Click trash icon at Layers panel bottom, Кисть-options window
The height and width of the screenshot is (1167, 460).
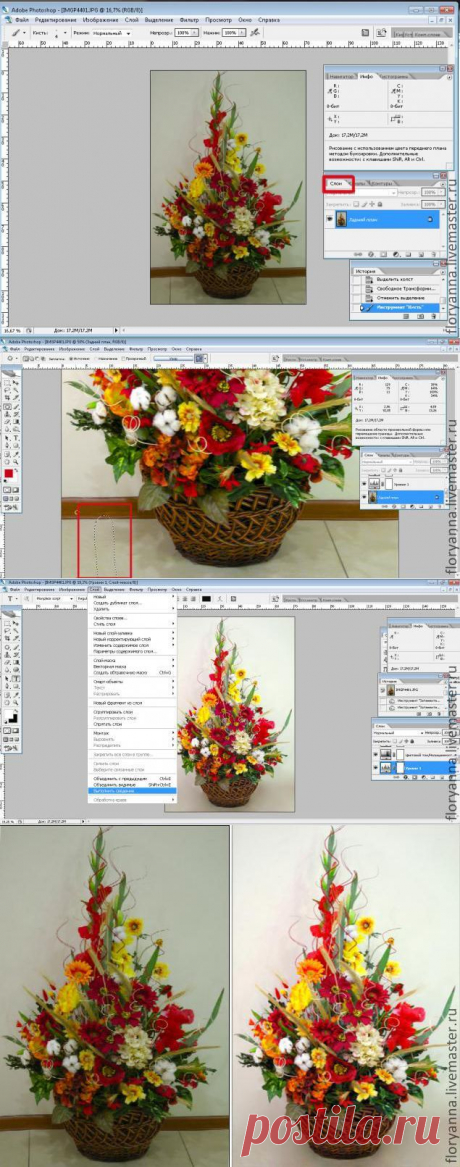click(434, 255)
